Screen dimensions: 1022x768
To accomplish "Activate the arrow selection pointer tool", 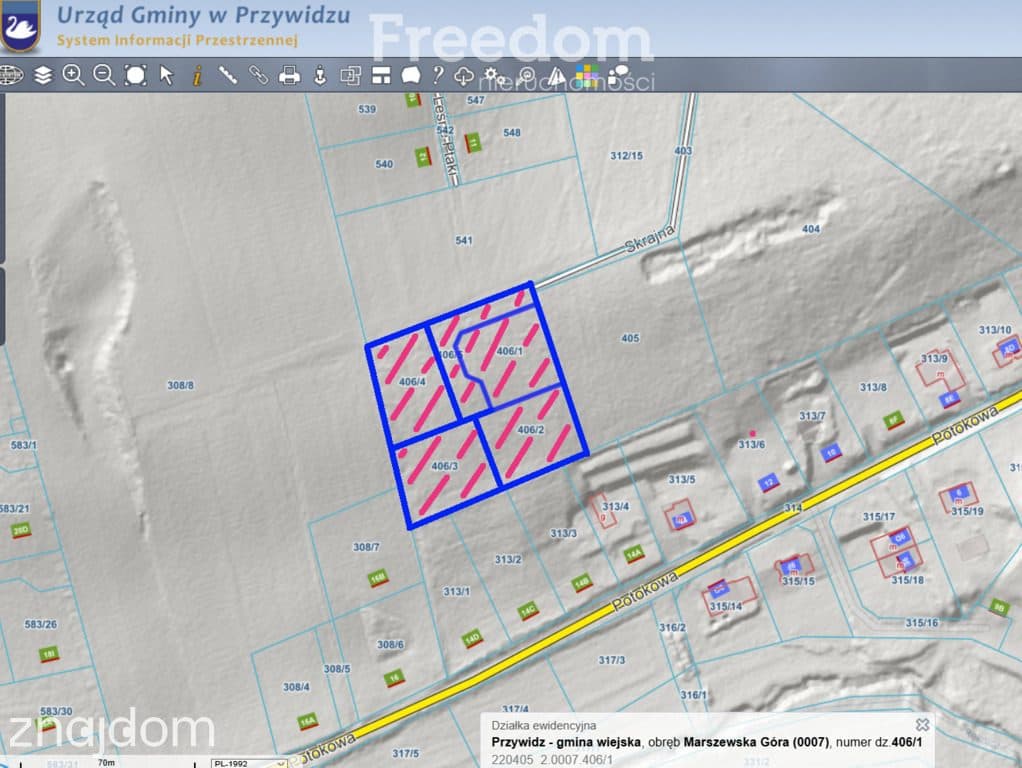I will [167, 76].
